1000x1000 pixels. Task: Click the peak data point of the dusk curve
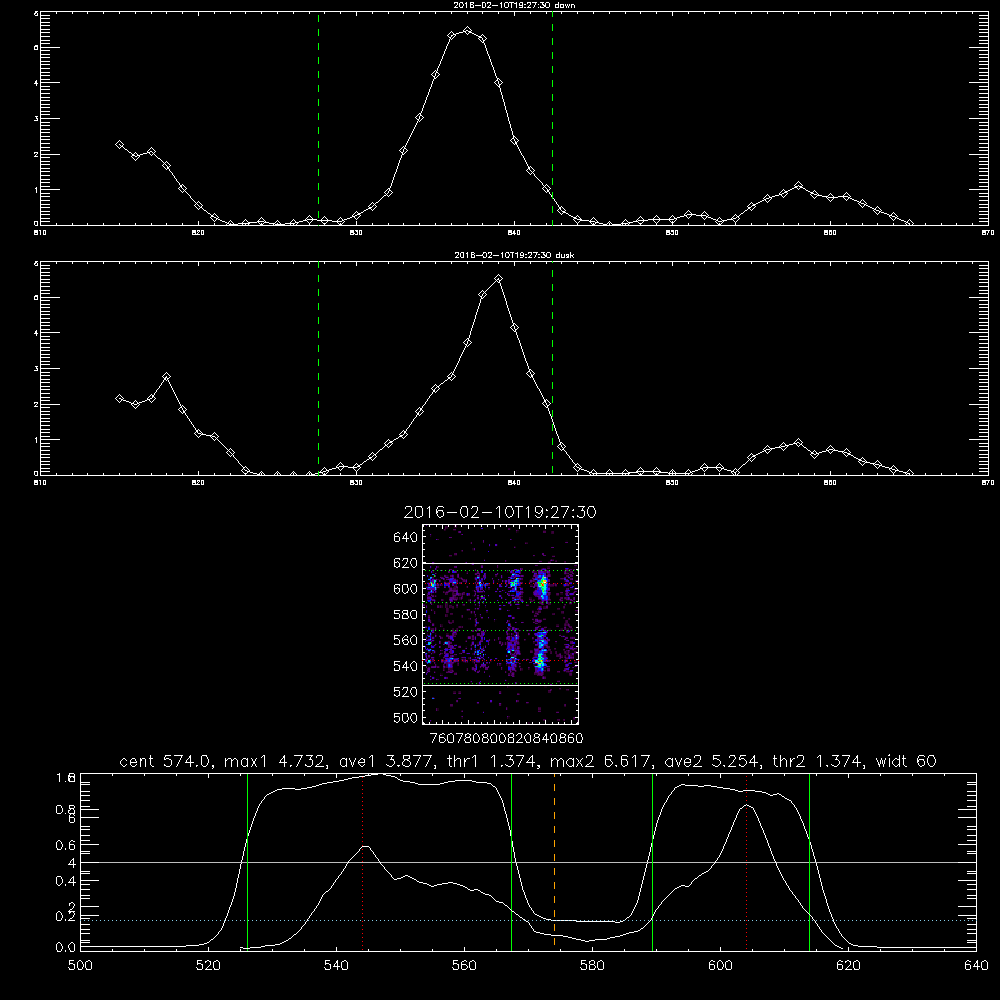click(x=499, y=279)
